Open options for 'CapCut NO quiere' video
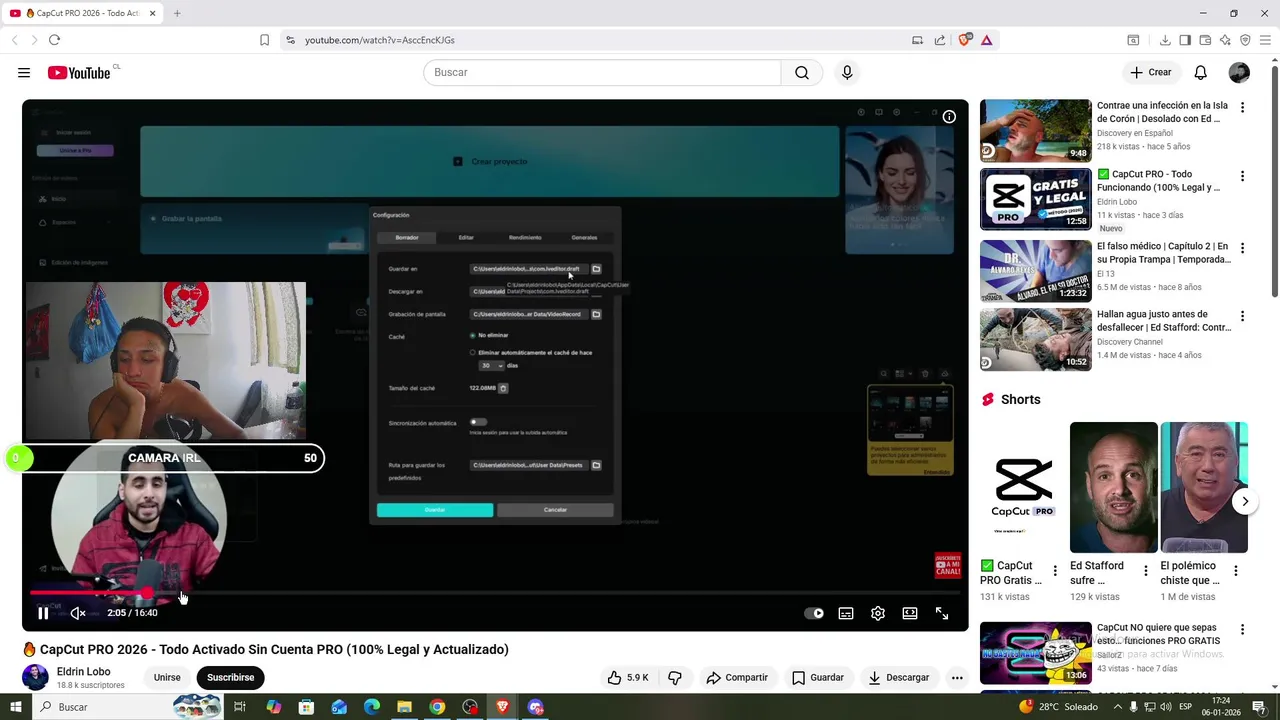The image size is (1280, 720). (1242, 630)
